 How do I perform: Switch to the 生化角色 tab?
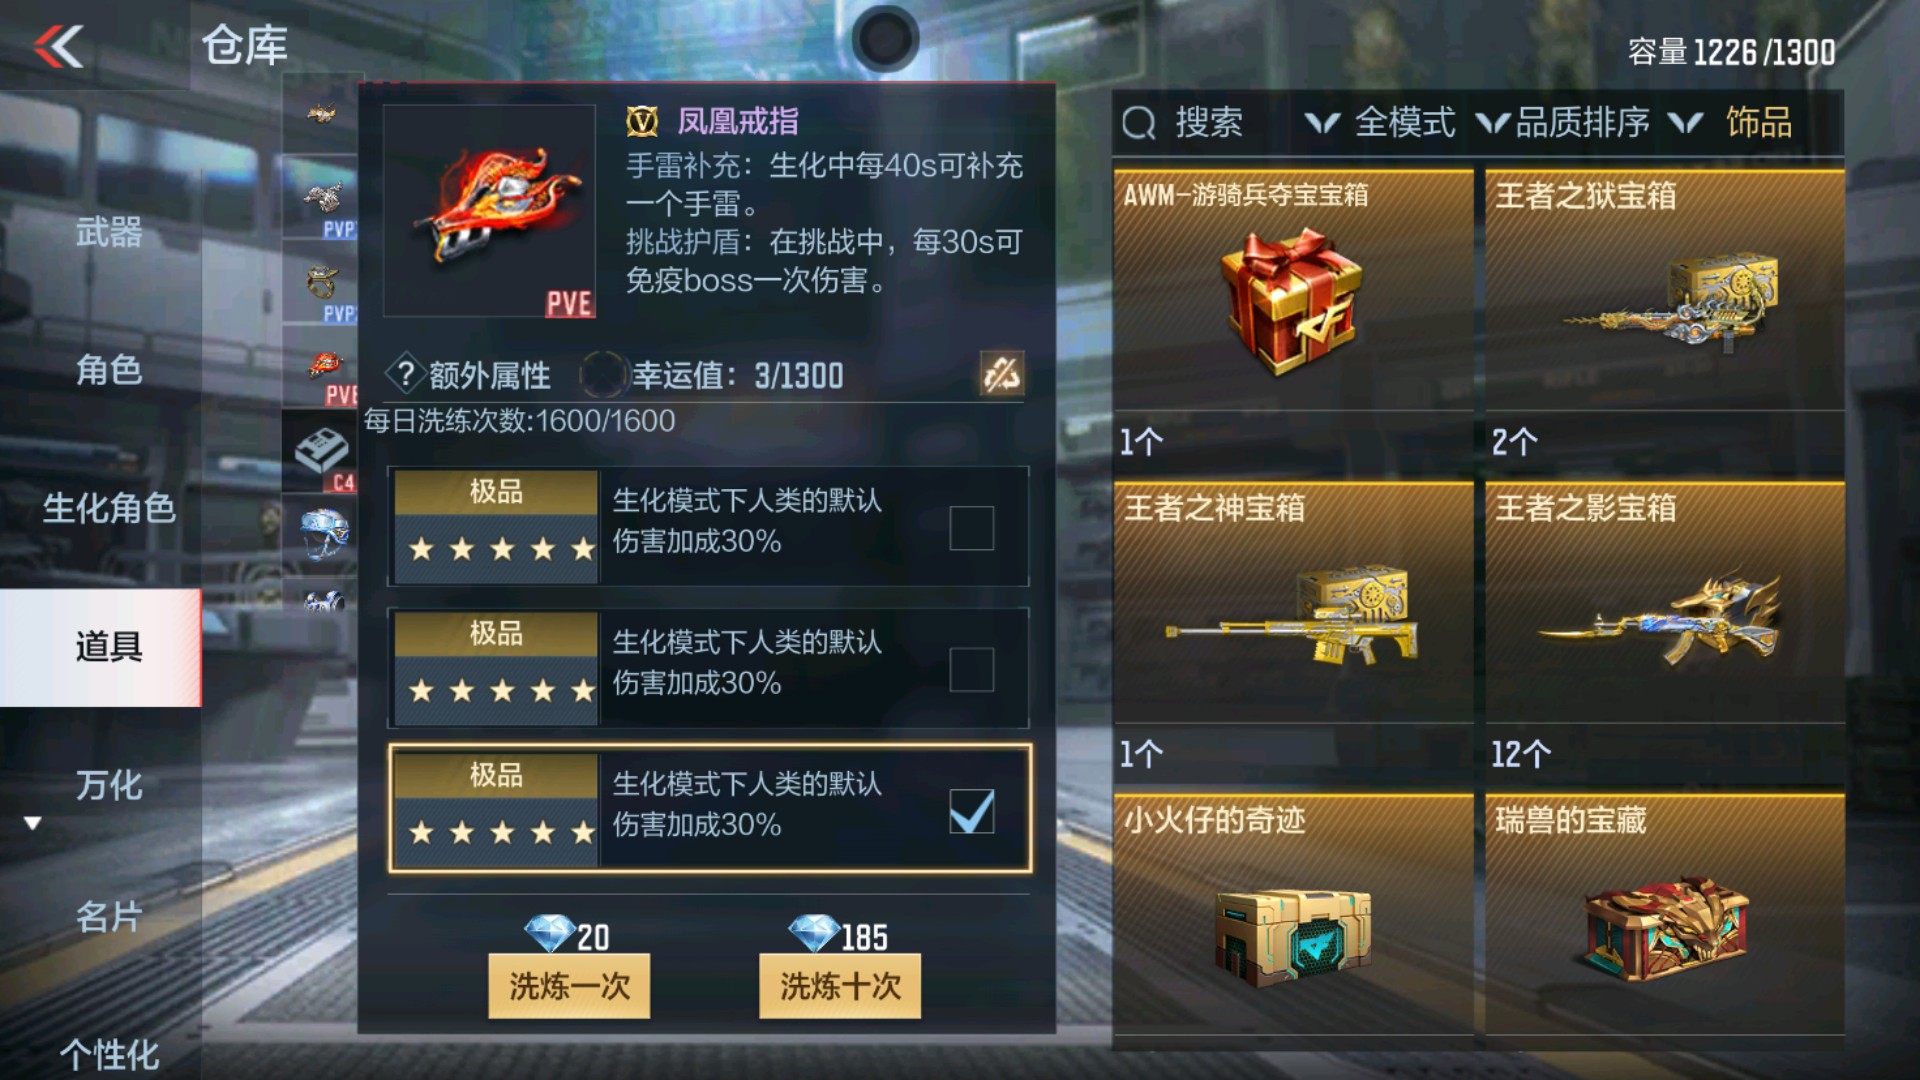pos(108,508)
